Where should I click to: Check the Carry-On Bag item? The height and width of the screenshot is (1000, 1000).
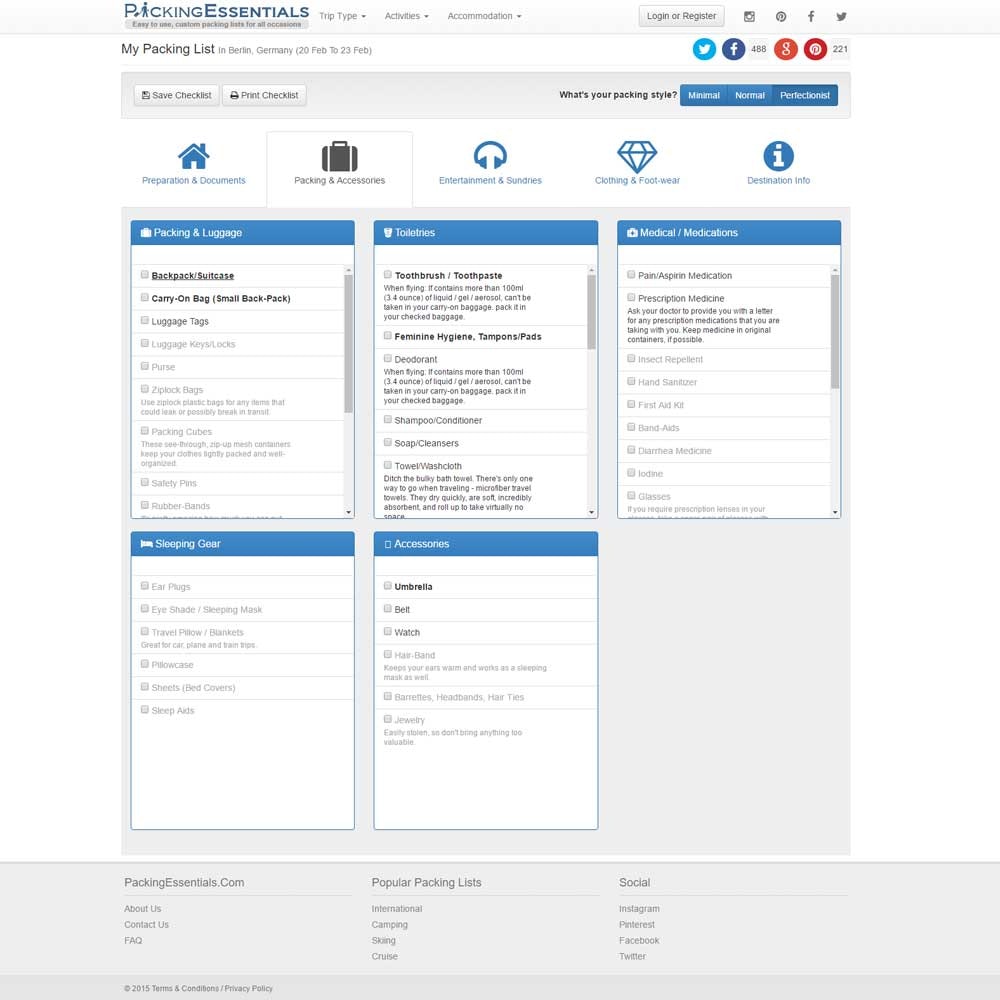point(145,298)
